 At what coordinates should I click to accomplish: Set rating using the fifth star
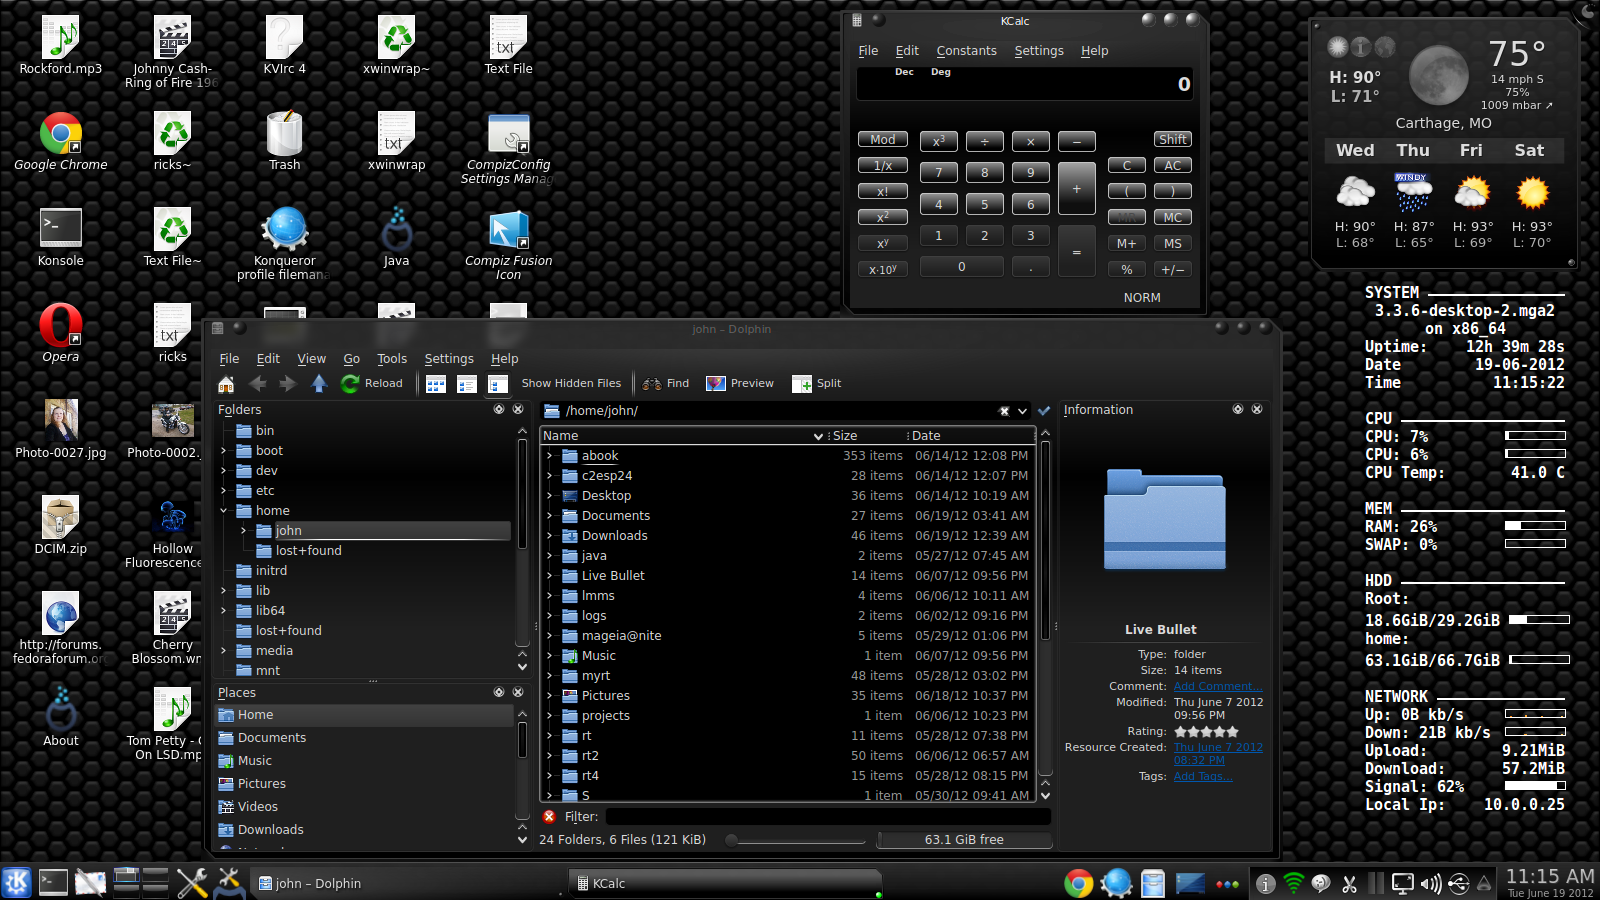[x=1233, y=732]
